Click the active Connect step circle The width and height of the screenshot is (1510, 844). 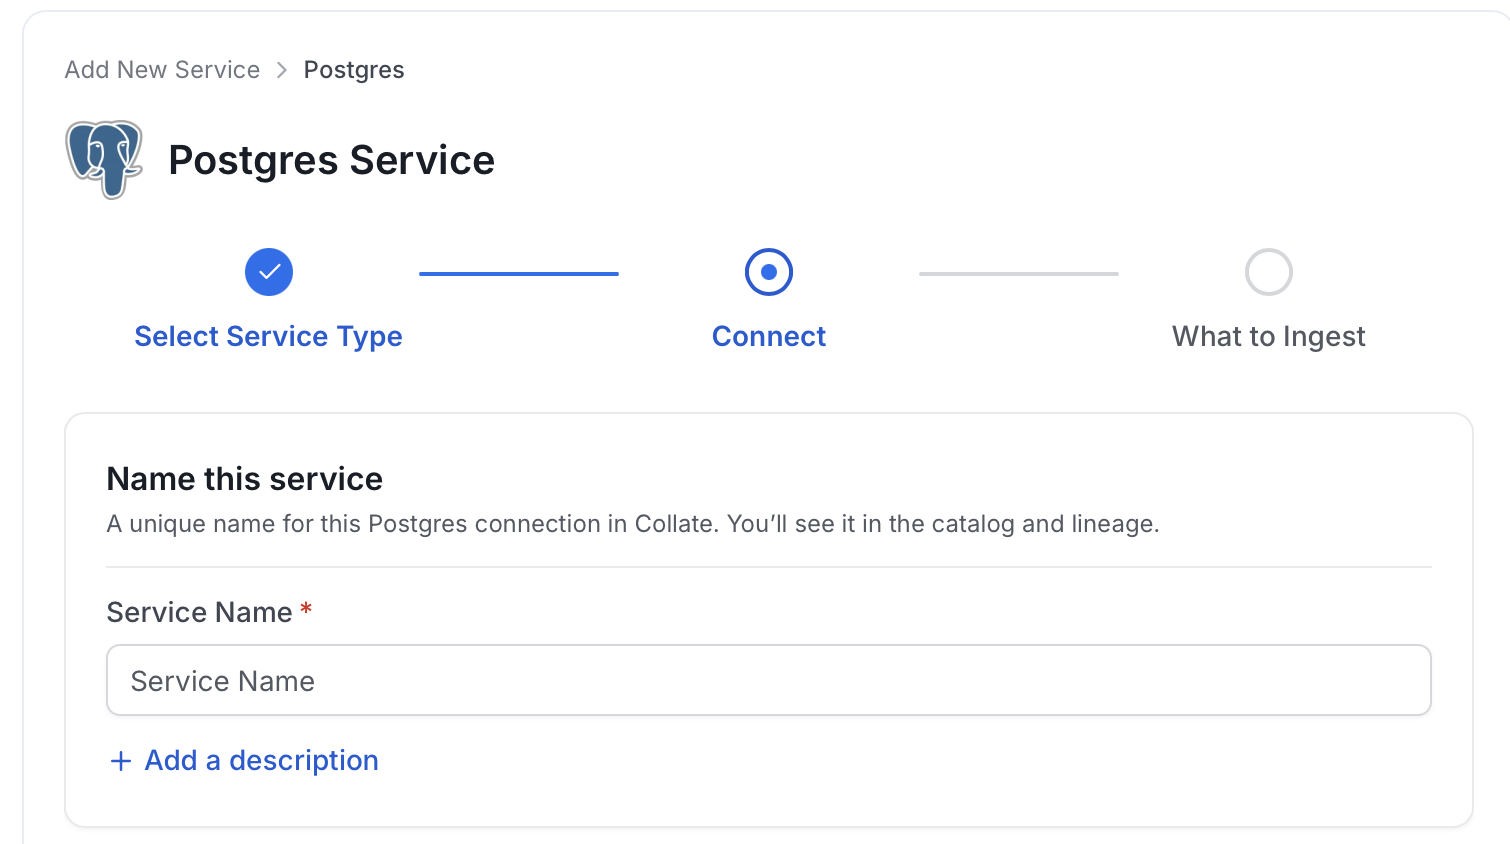769,272
